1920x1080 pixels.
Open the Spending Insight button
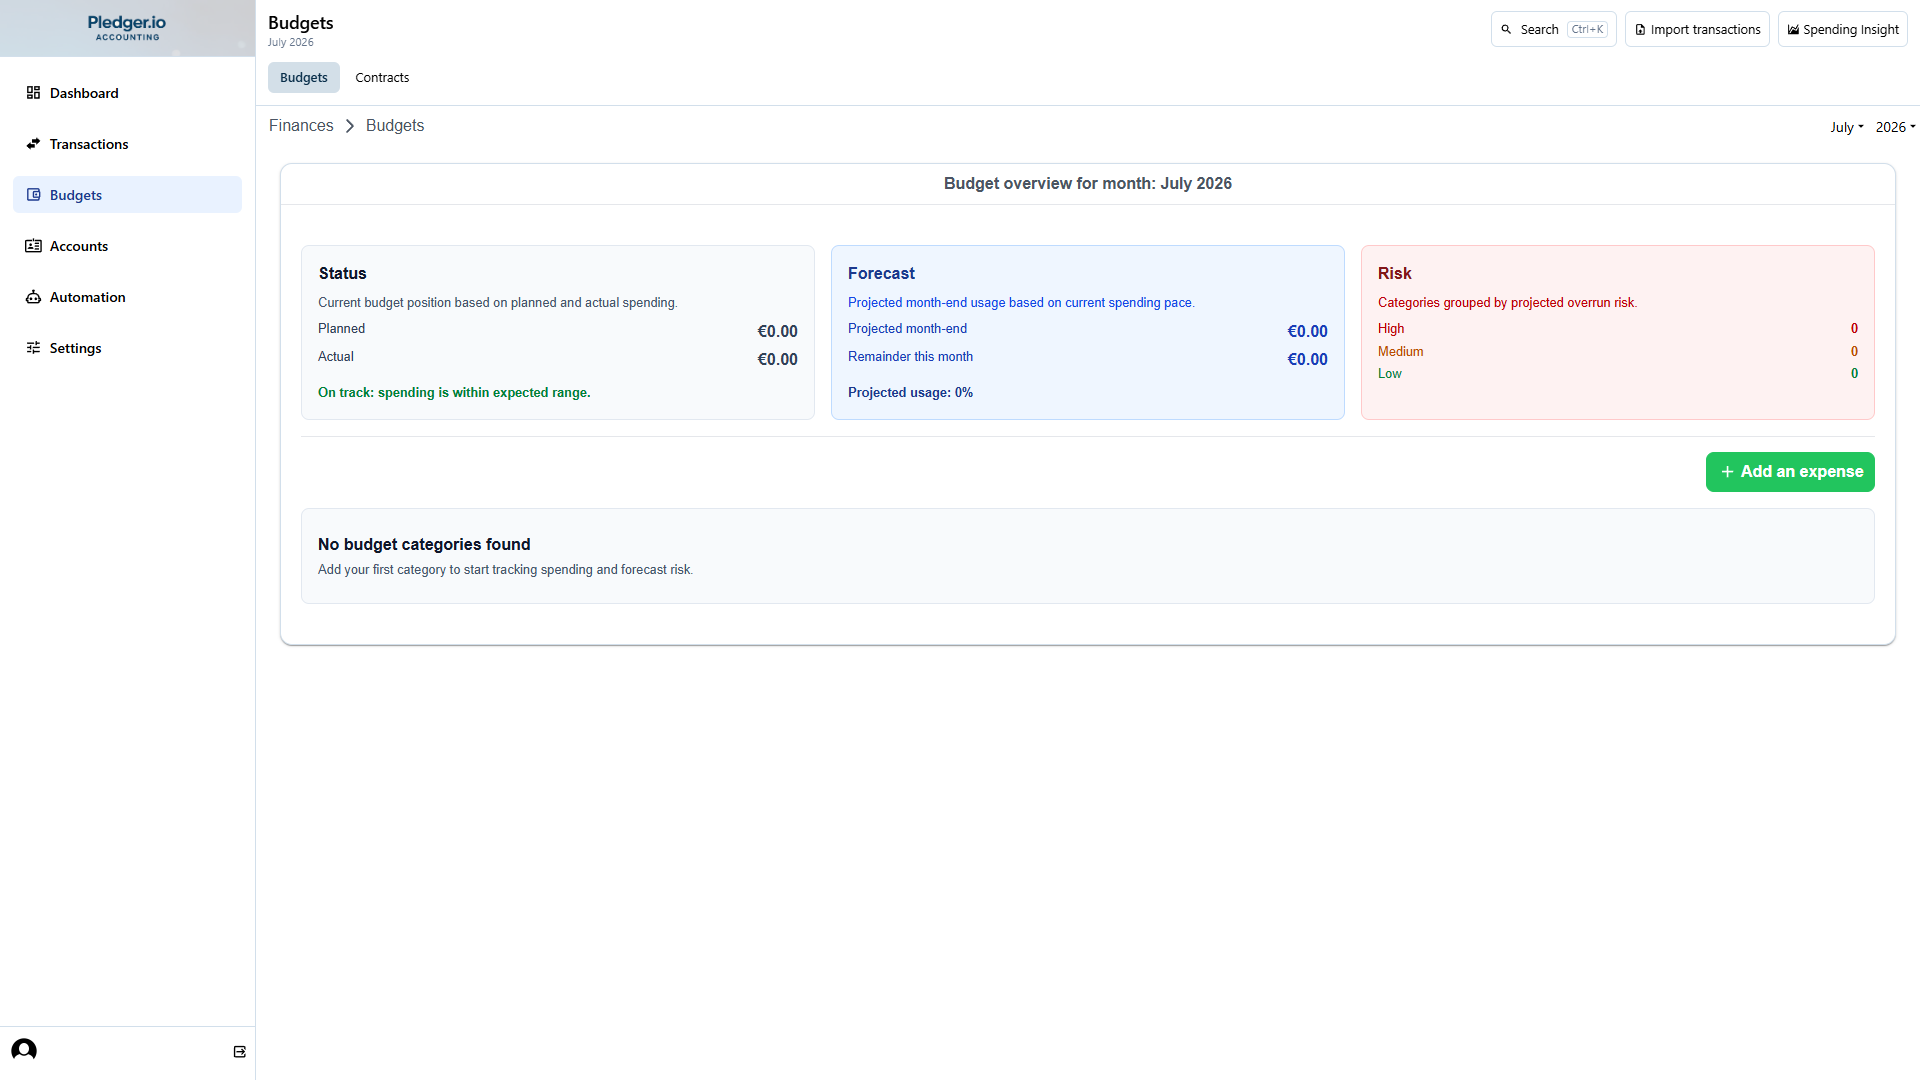coord(1843,30)
